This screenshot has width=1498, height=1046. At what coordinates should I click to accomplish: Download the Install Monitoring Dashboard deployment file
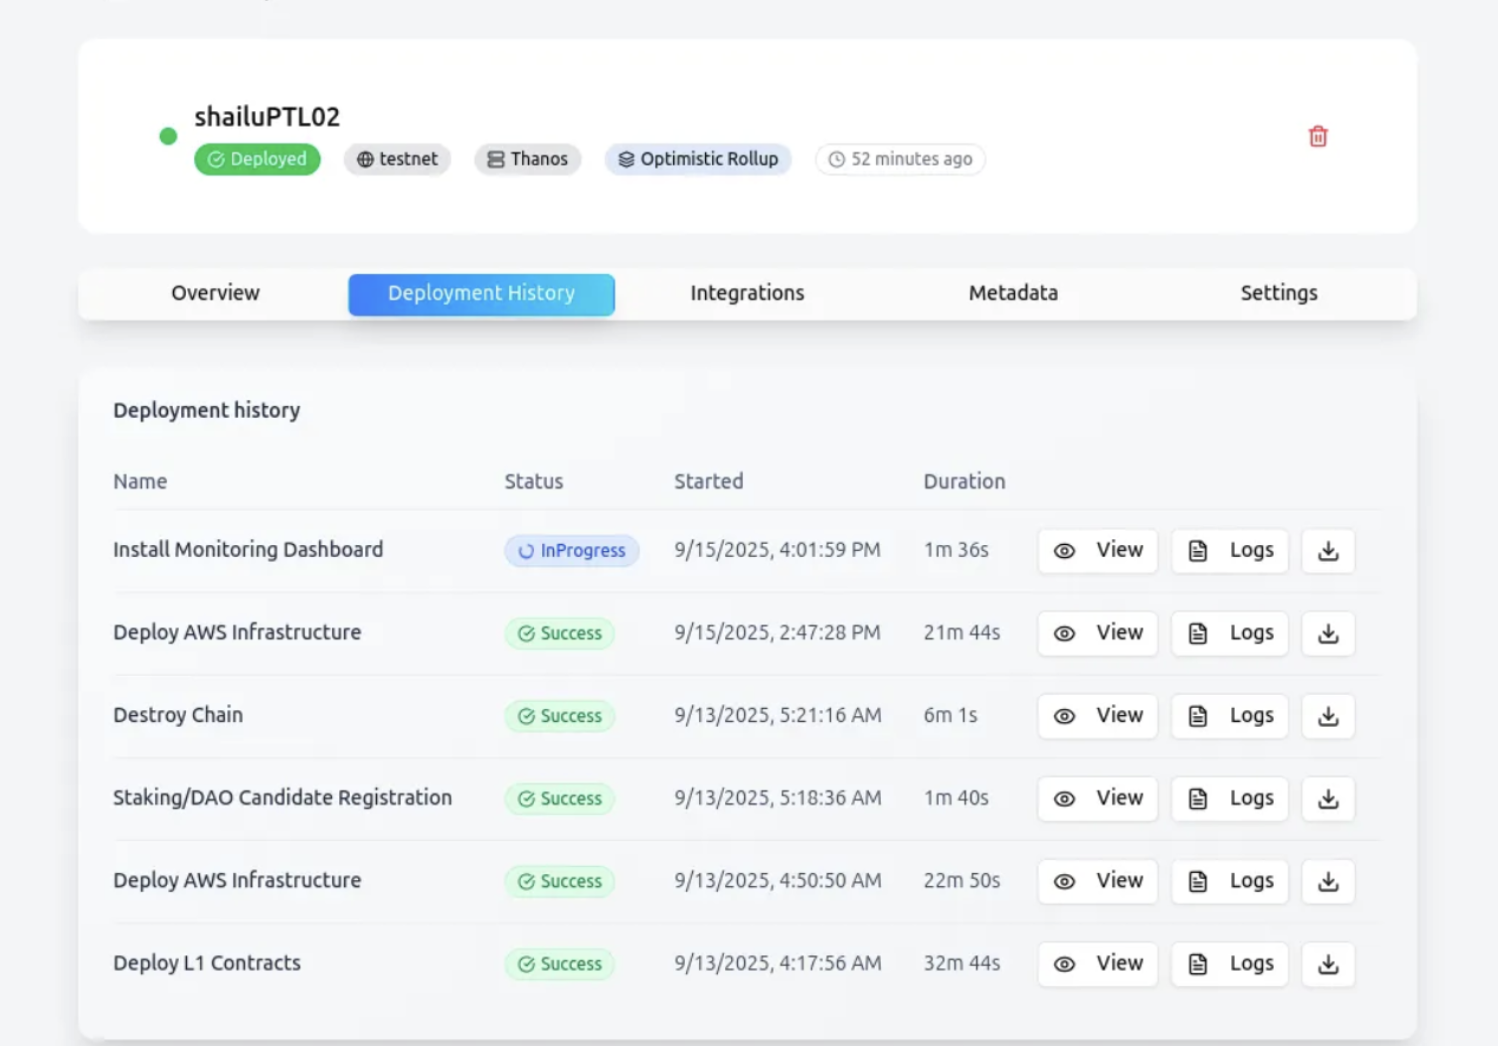click(1327, 551)
